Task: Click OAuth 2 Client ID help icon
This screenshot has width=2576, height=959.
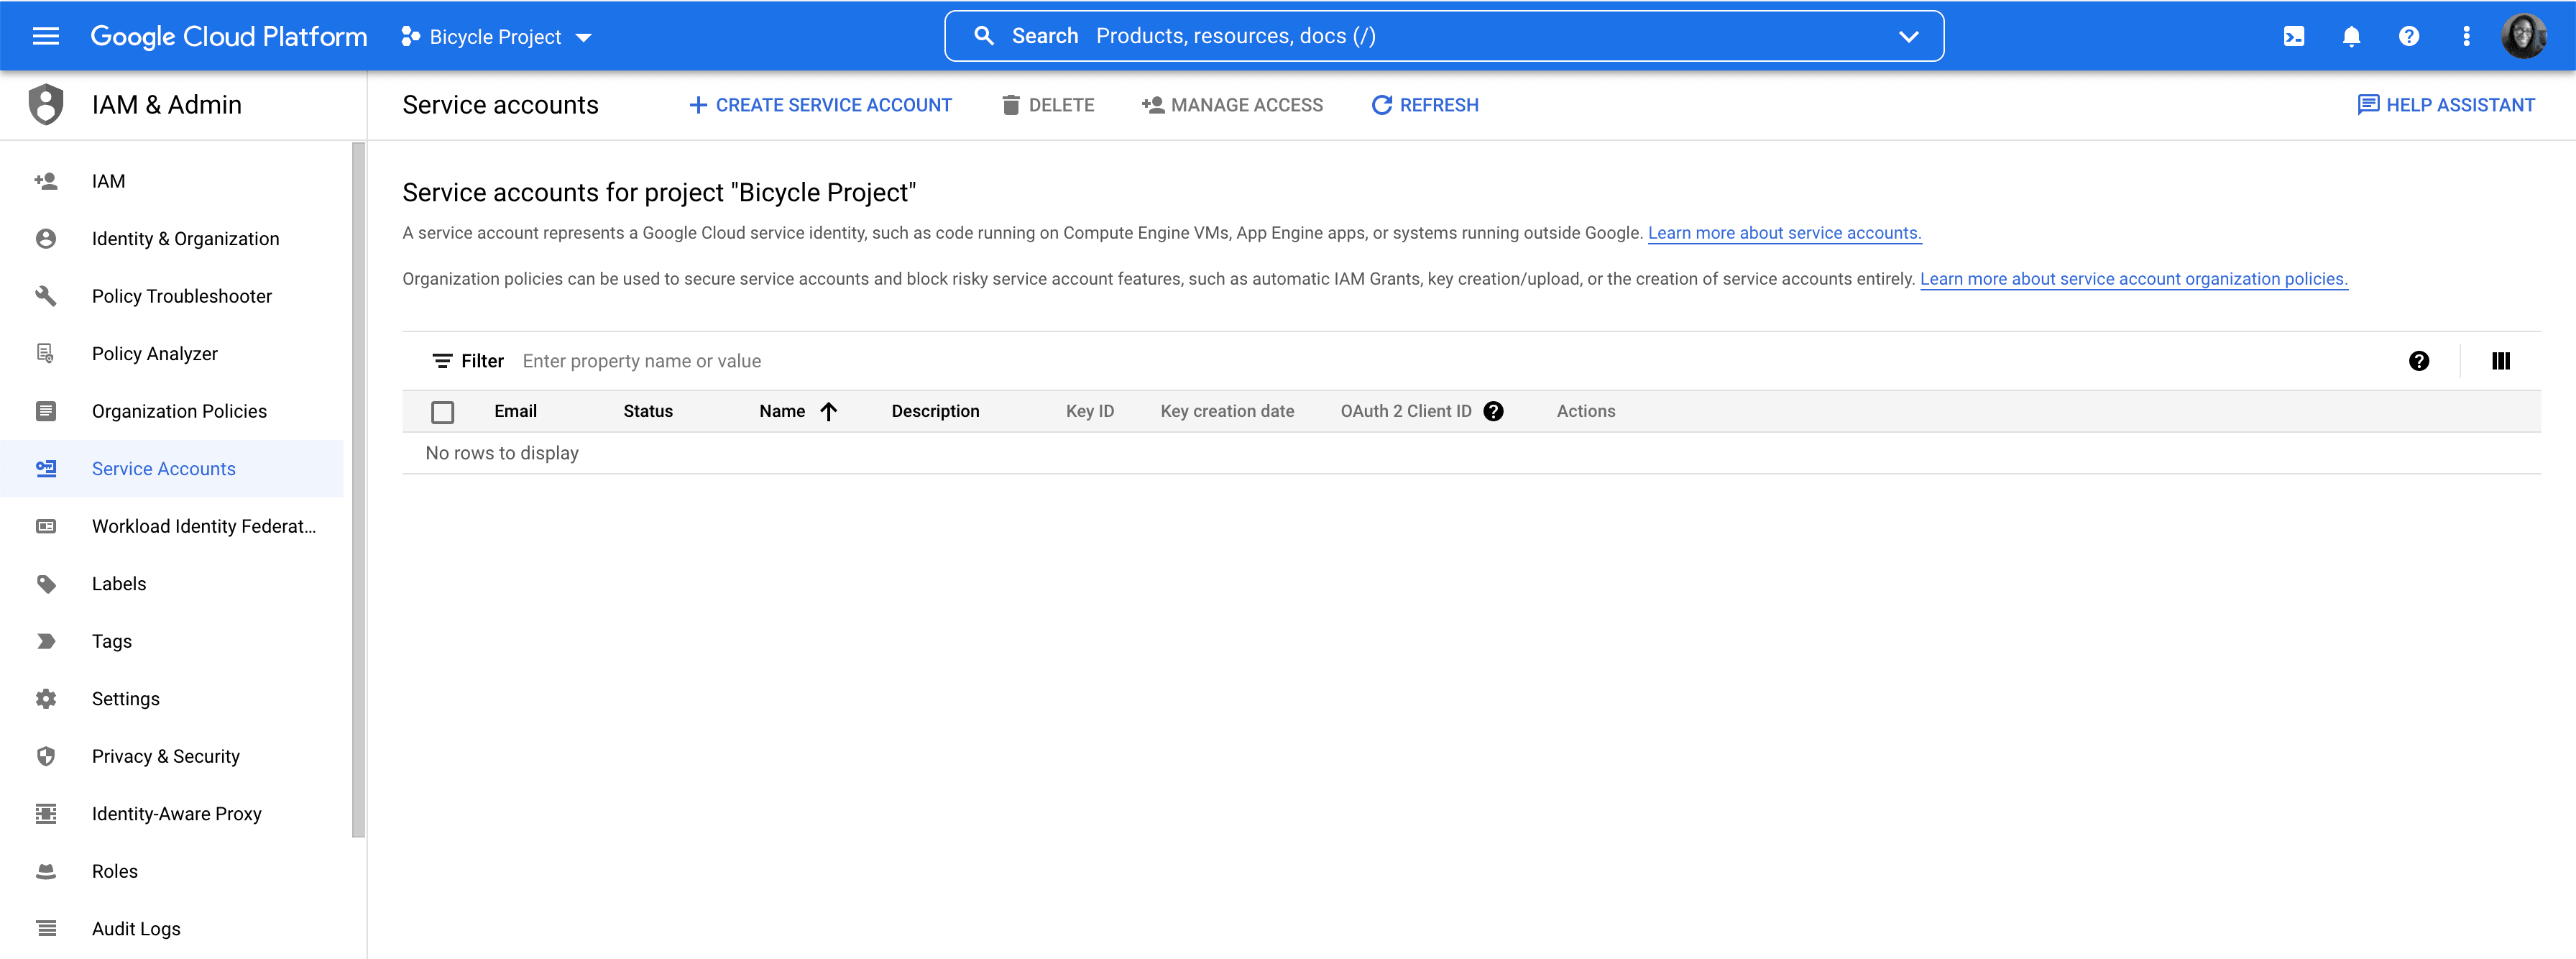Action: click(1493, 411)
